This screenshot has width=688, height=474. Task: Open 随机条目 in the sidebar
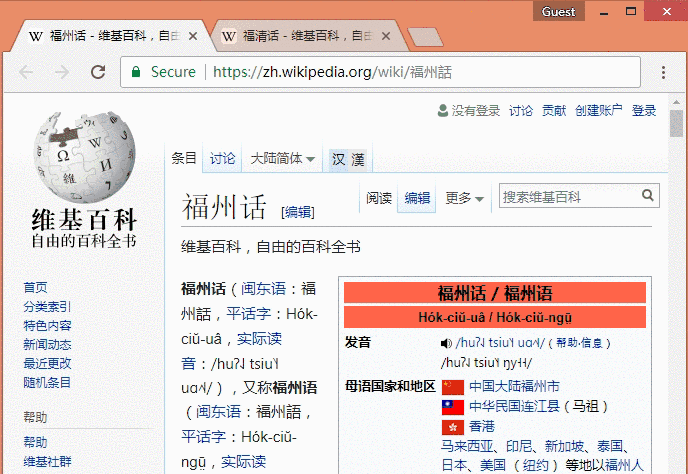(x=47, y=382)
